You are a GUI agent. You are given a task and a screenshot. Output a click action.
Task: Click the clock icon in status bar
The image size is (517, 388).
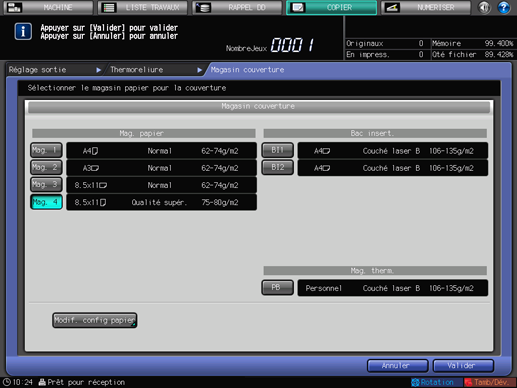[x=7, y=382]
